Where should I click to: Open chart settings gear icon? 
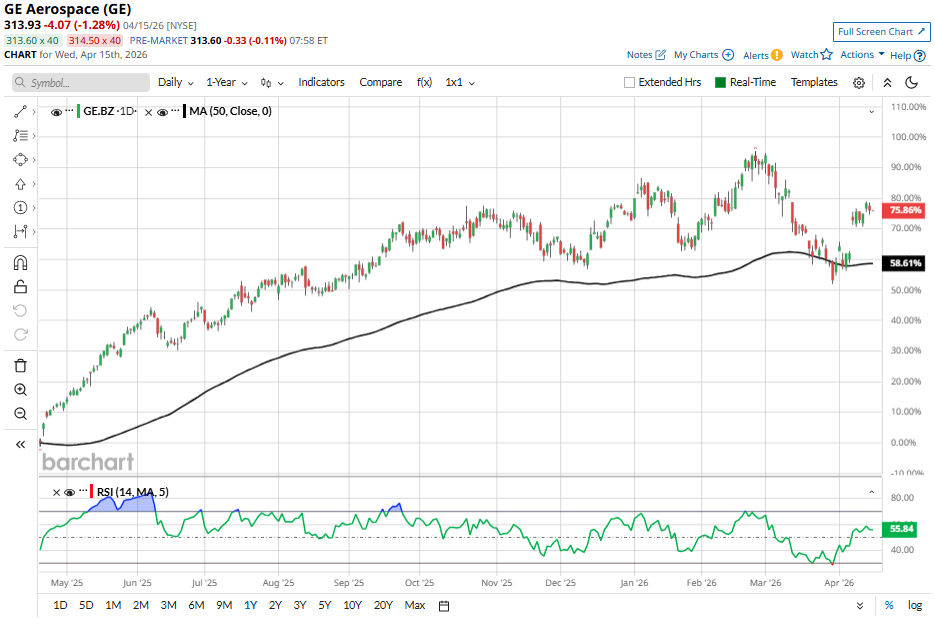858,83
